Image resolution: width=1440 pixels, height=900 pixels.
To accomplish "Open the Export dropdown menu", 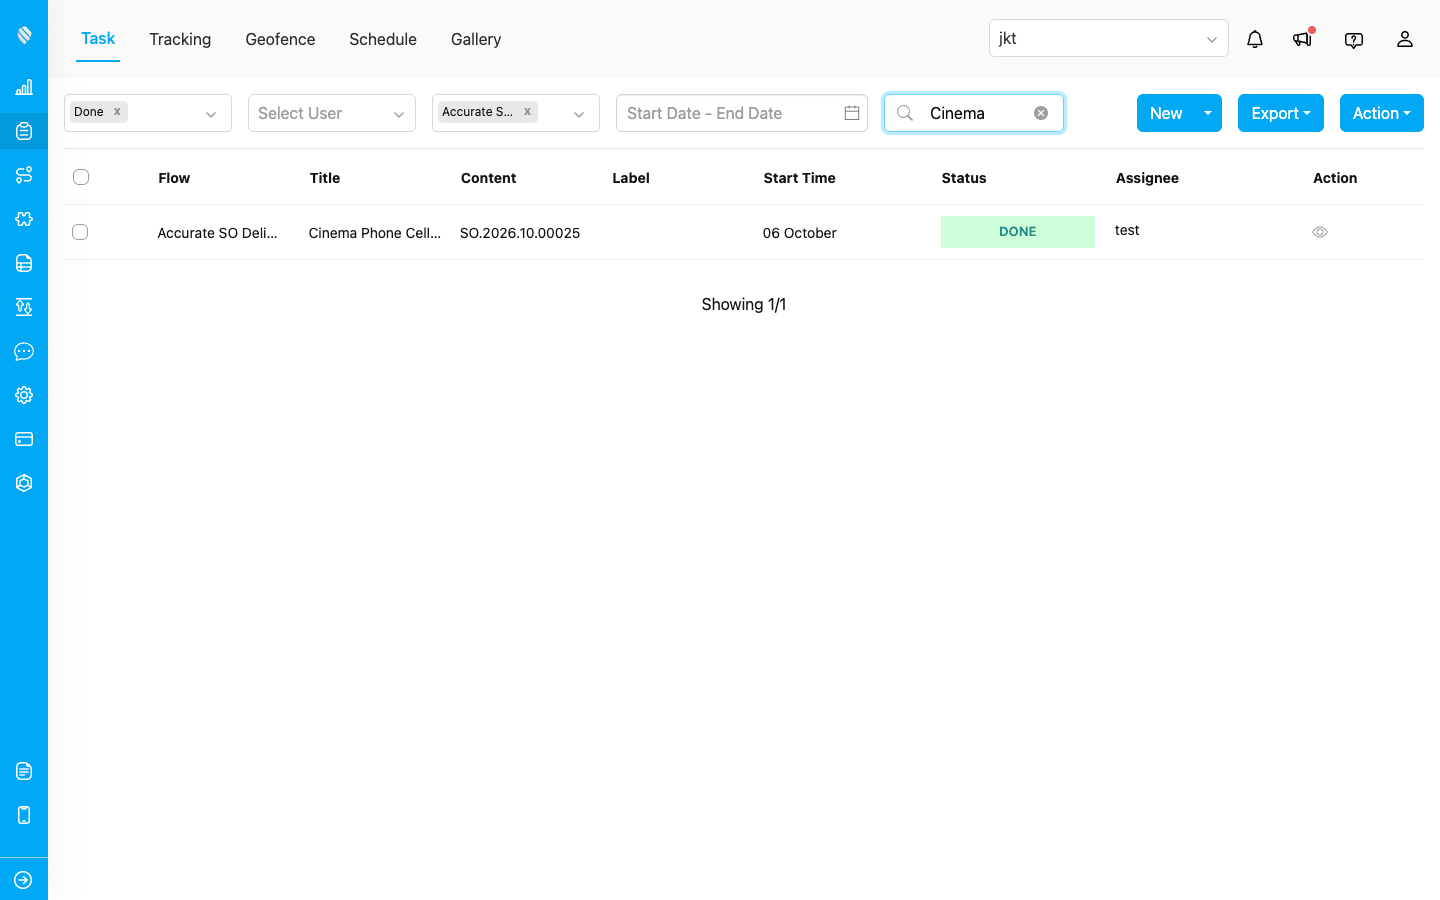I will (x=1281, y=113).
